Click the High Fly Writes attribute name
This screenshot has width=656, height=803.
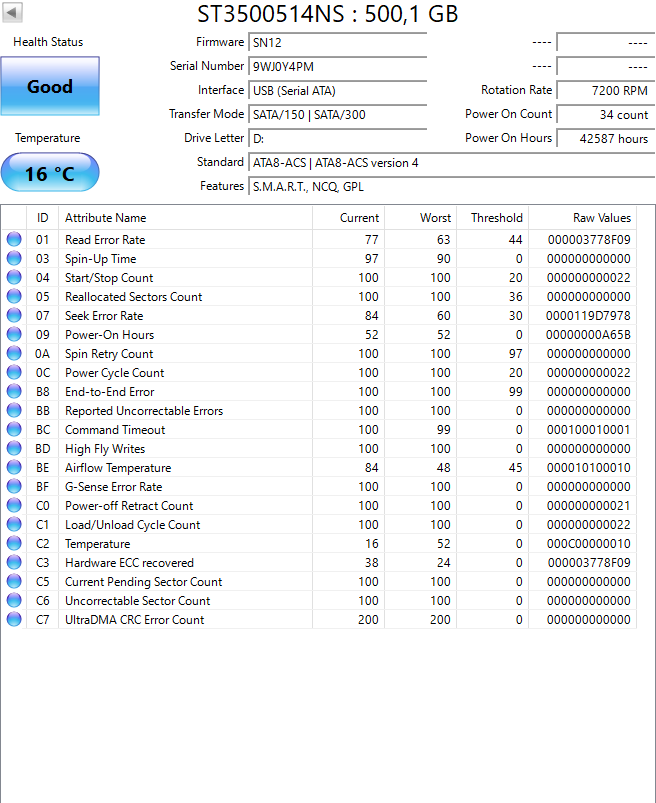(x=105, y=449)
